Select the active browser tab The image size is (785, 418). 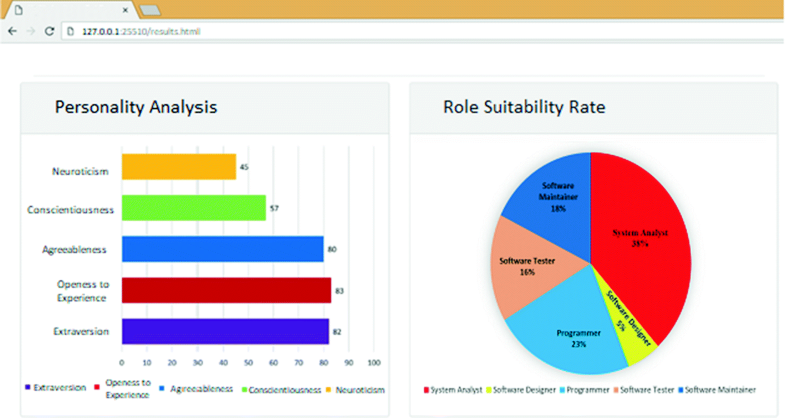[x=70, y=10]
